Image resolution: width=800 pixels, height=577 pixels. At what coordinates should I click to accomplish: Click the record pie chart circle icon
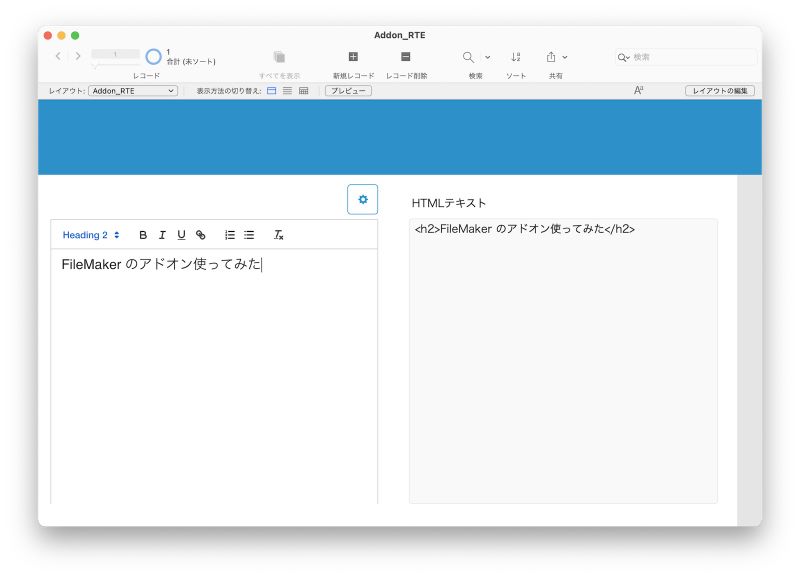[153, 57]
